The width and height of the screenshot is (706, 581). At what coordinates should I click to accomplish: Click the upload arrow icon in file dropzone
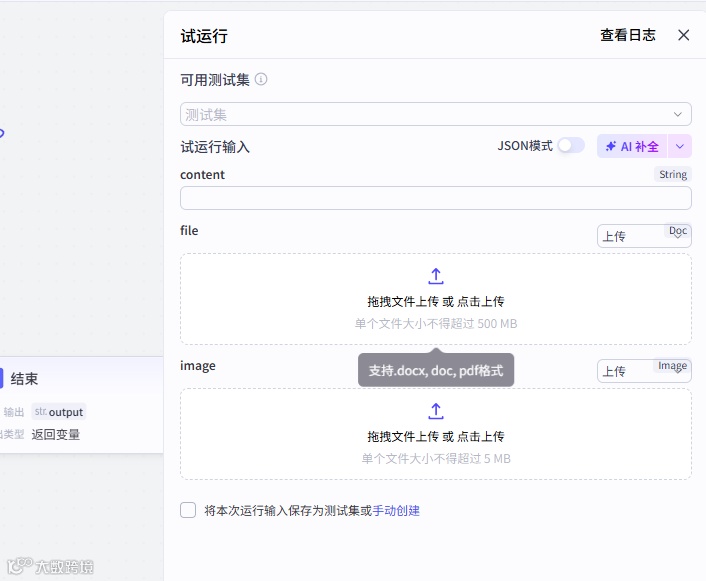(435, 276)
